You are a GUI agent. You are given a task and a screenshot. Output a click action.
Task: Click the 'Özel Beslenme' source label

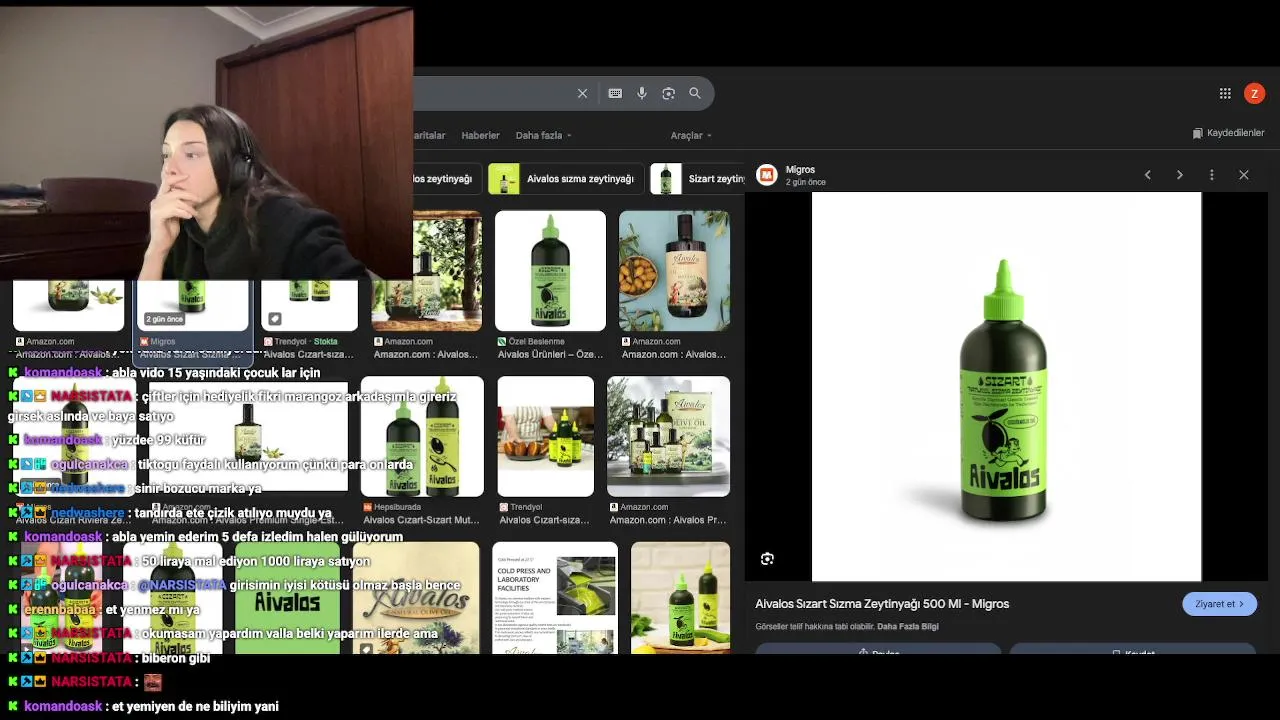coord(536,341)
